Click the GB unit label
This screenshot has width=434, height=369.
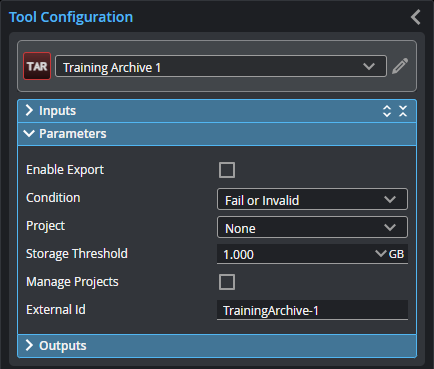pyautogui.click(x=396, y=254)
